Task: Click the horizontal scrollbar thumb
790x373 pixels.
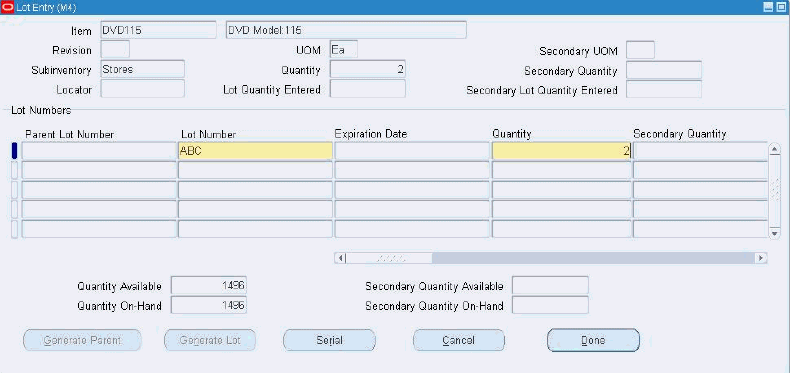Action: click(x=389, y=258)
